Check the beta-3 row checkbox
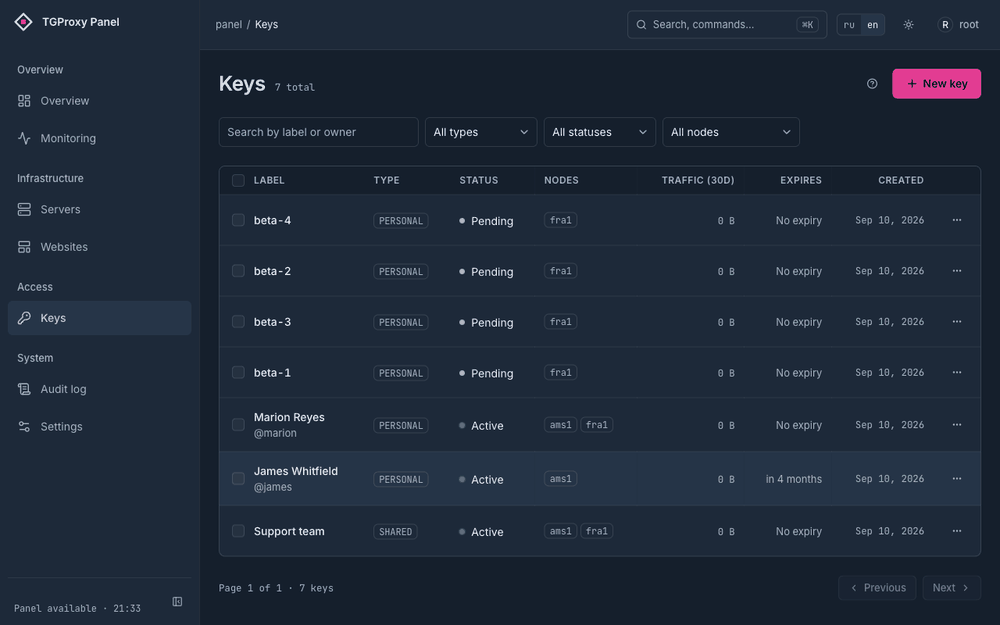The image size is (1000, 625). coord(238,321)
